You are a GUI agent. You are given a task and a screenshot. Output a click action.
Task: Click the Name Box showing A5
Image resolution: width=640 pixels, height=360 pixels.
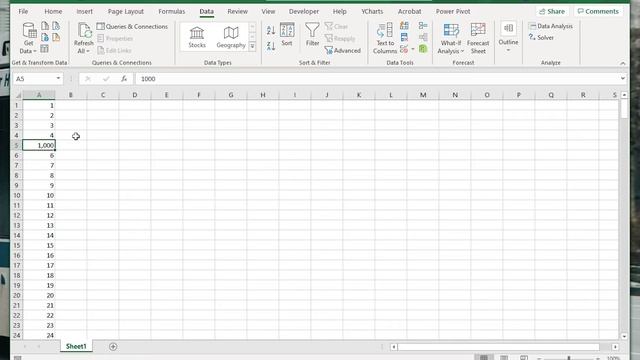pyautogui.click(x=34, y=79)
